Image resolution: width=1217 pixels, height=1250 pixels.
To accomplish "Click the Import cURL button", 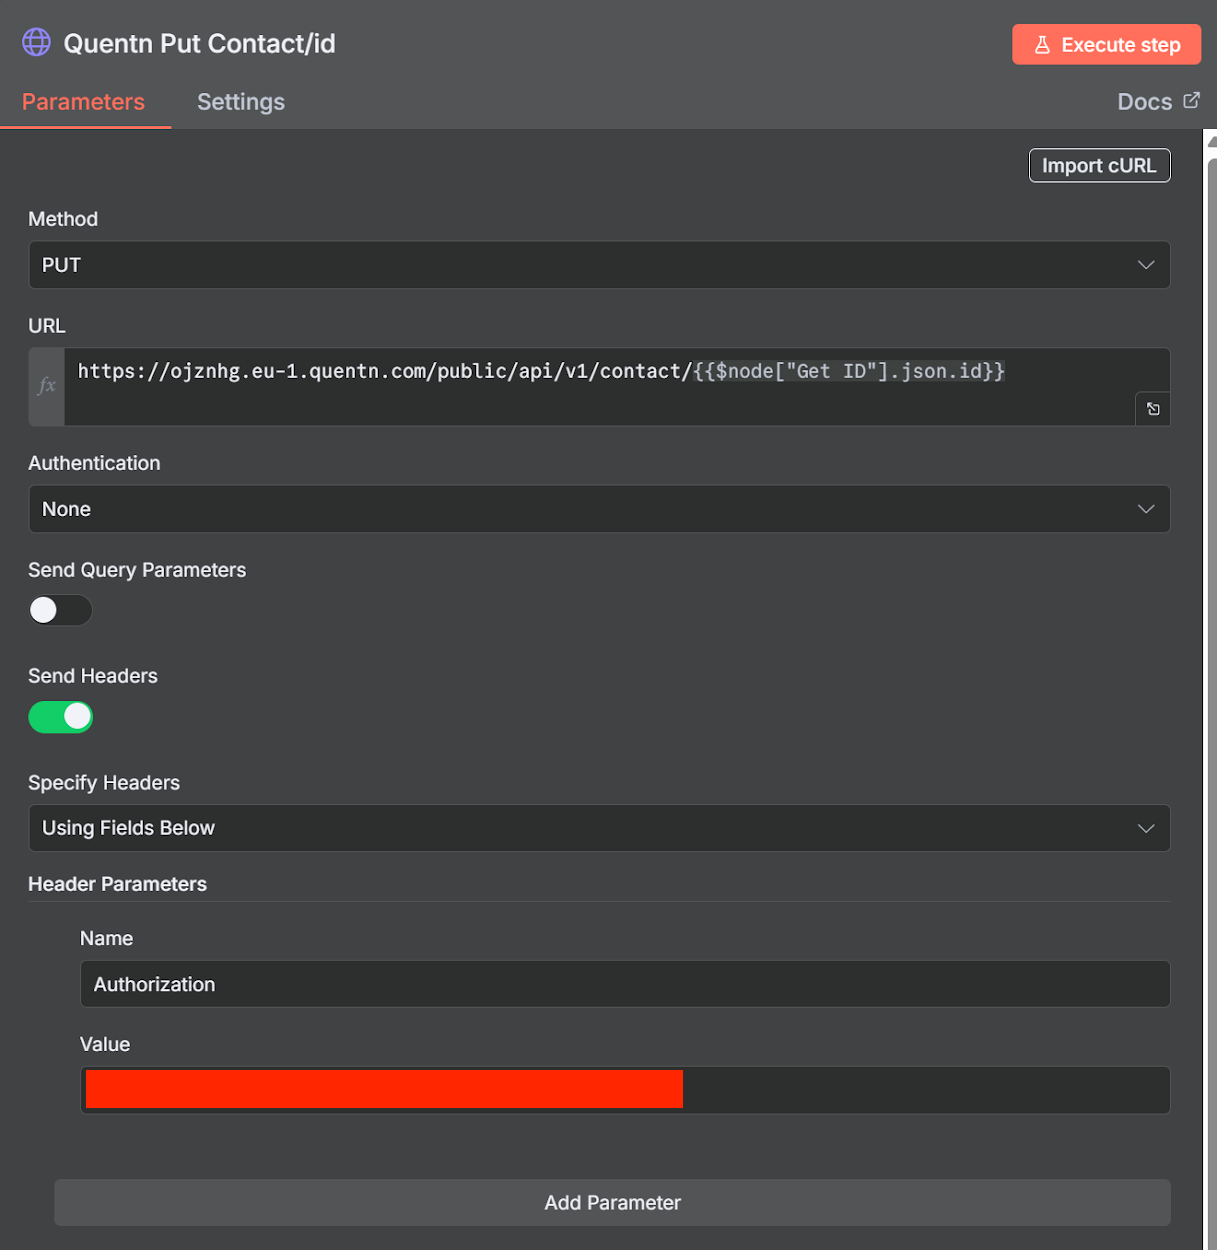I will click(x=1099, y=166).
